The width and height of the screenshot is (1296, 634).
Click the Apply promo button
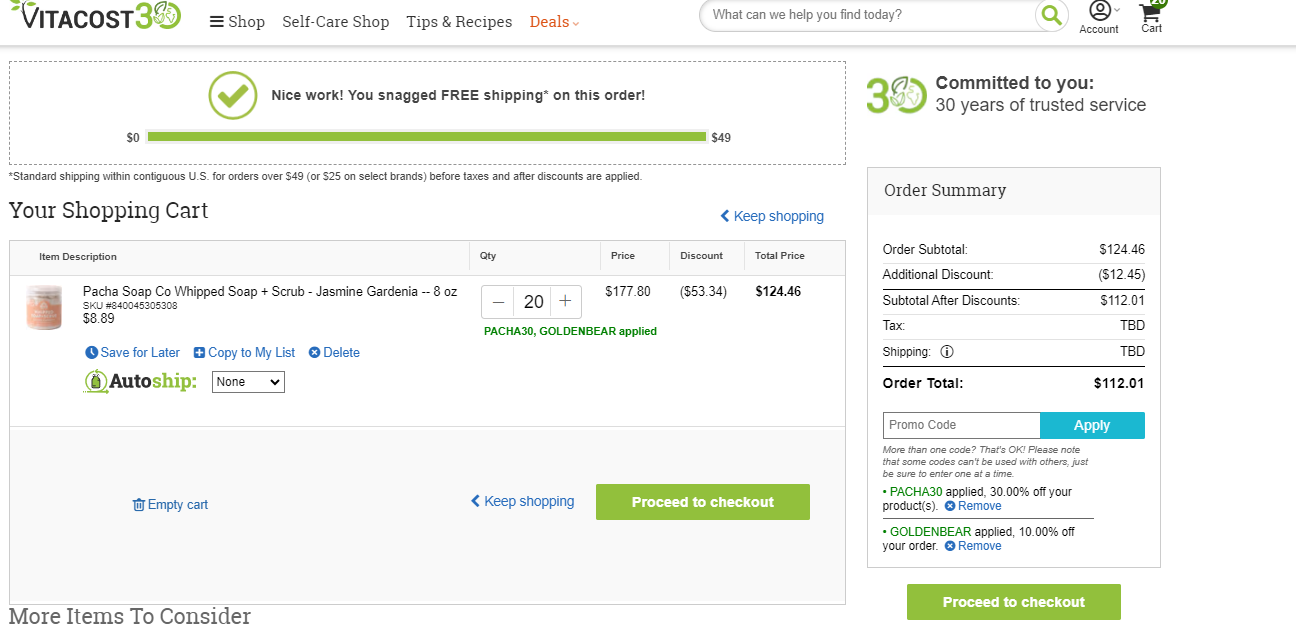[x=1092, y=425]
